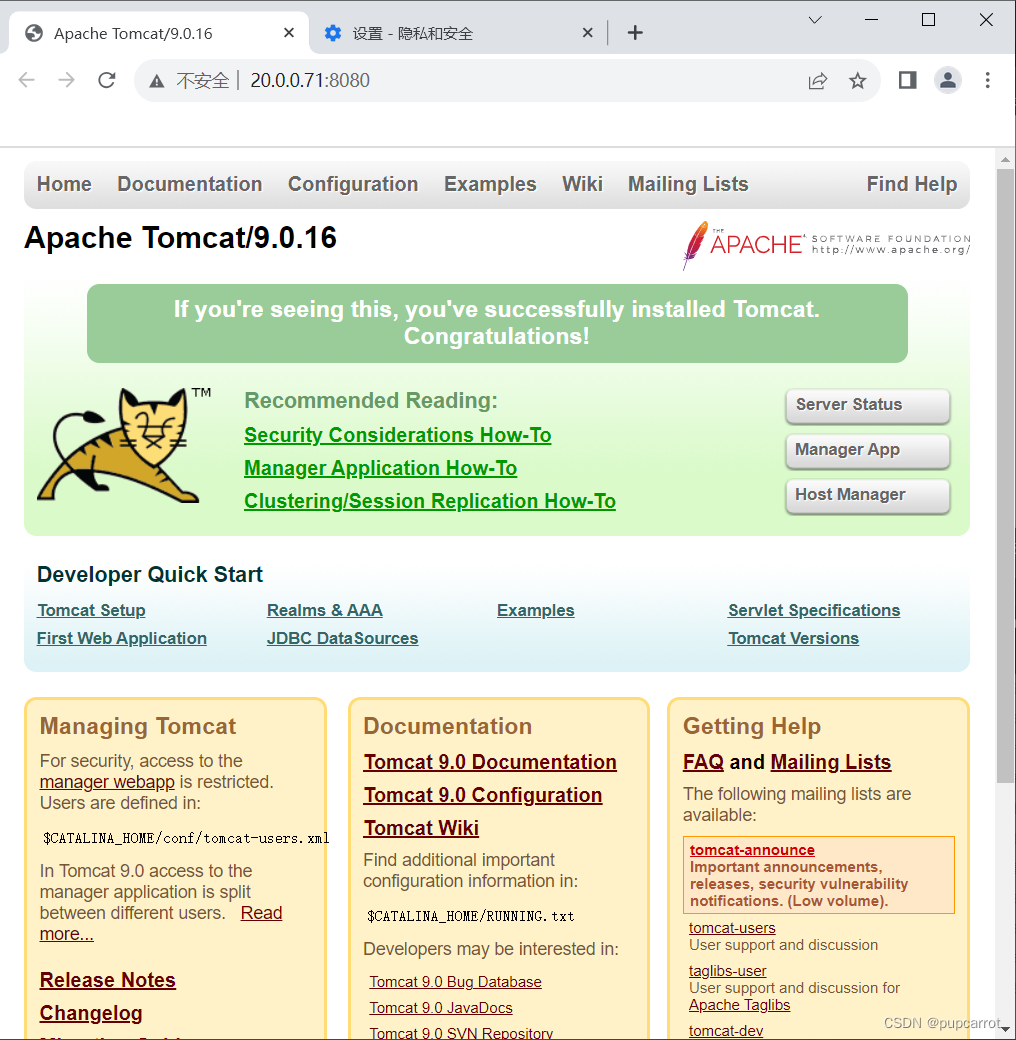Open Security Considerations How-To link
1016x1040 pixels.
397,435
